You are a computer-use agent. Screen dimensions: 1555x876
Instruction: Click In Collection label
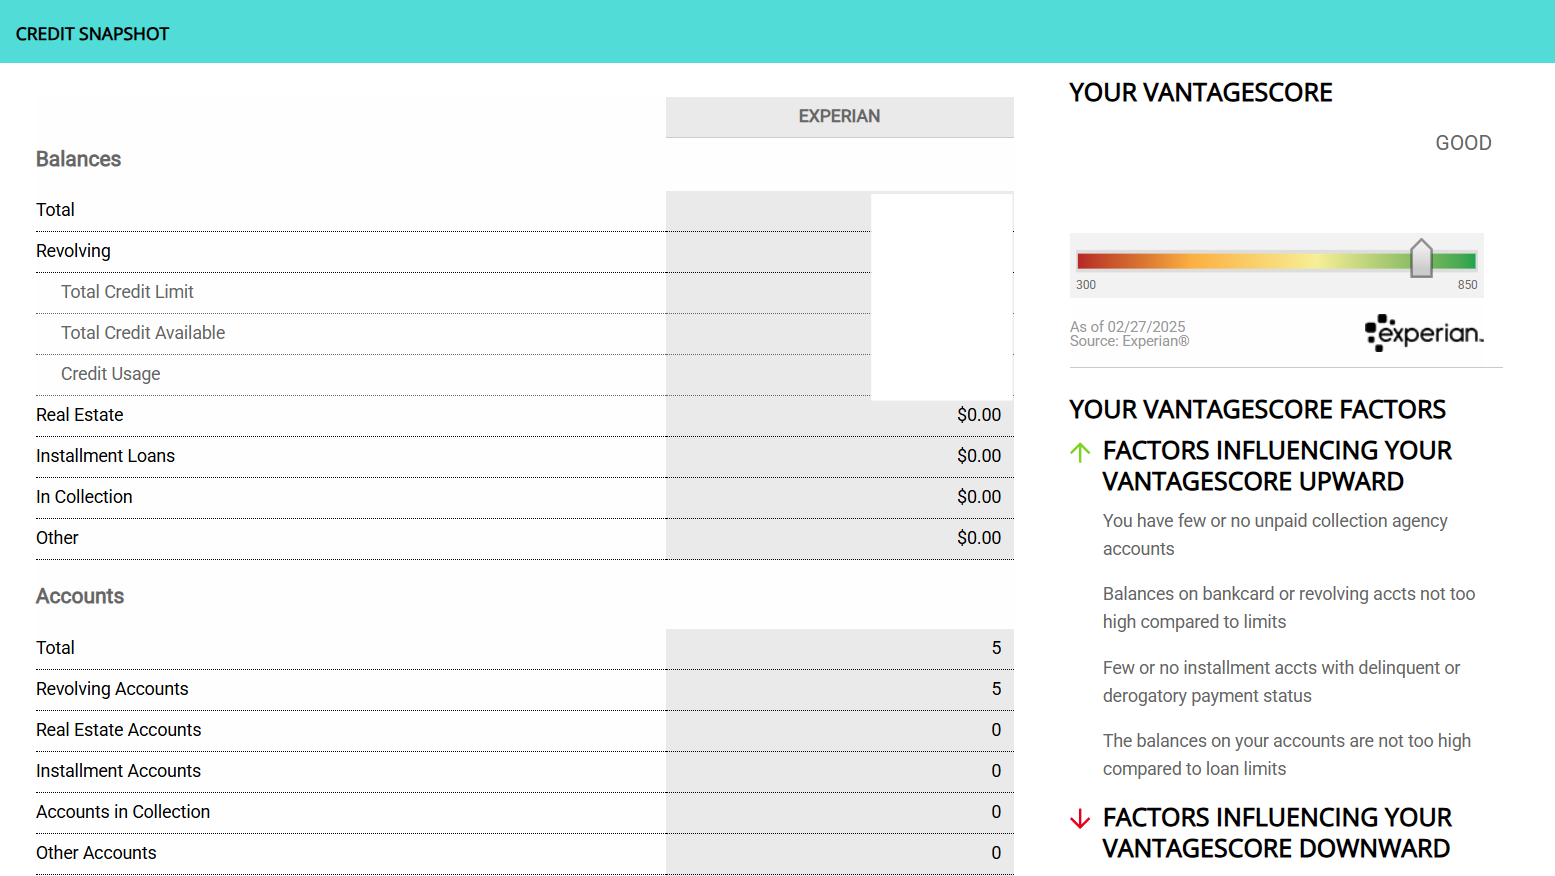84,497
